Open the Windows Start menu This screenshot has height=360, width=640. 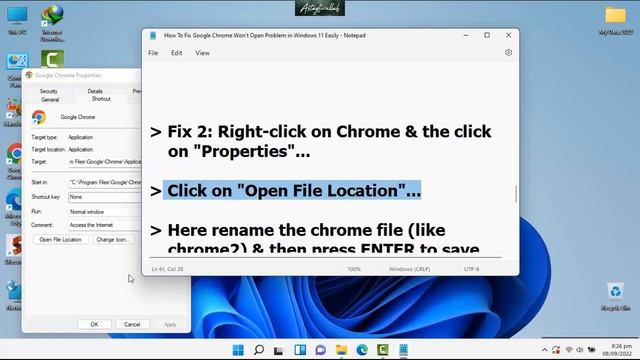coord(238,350)
